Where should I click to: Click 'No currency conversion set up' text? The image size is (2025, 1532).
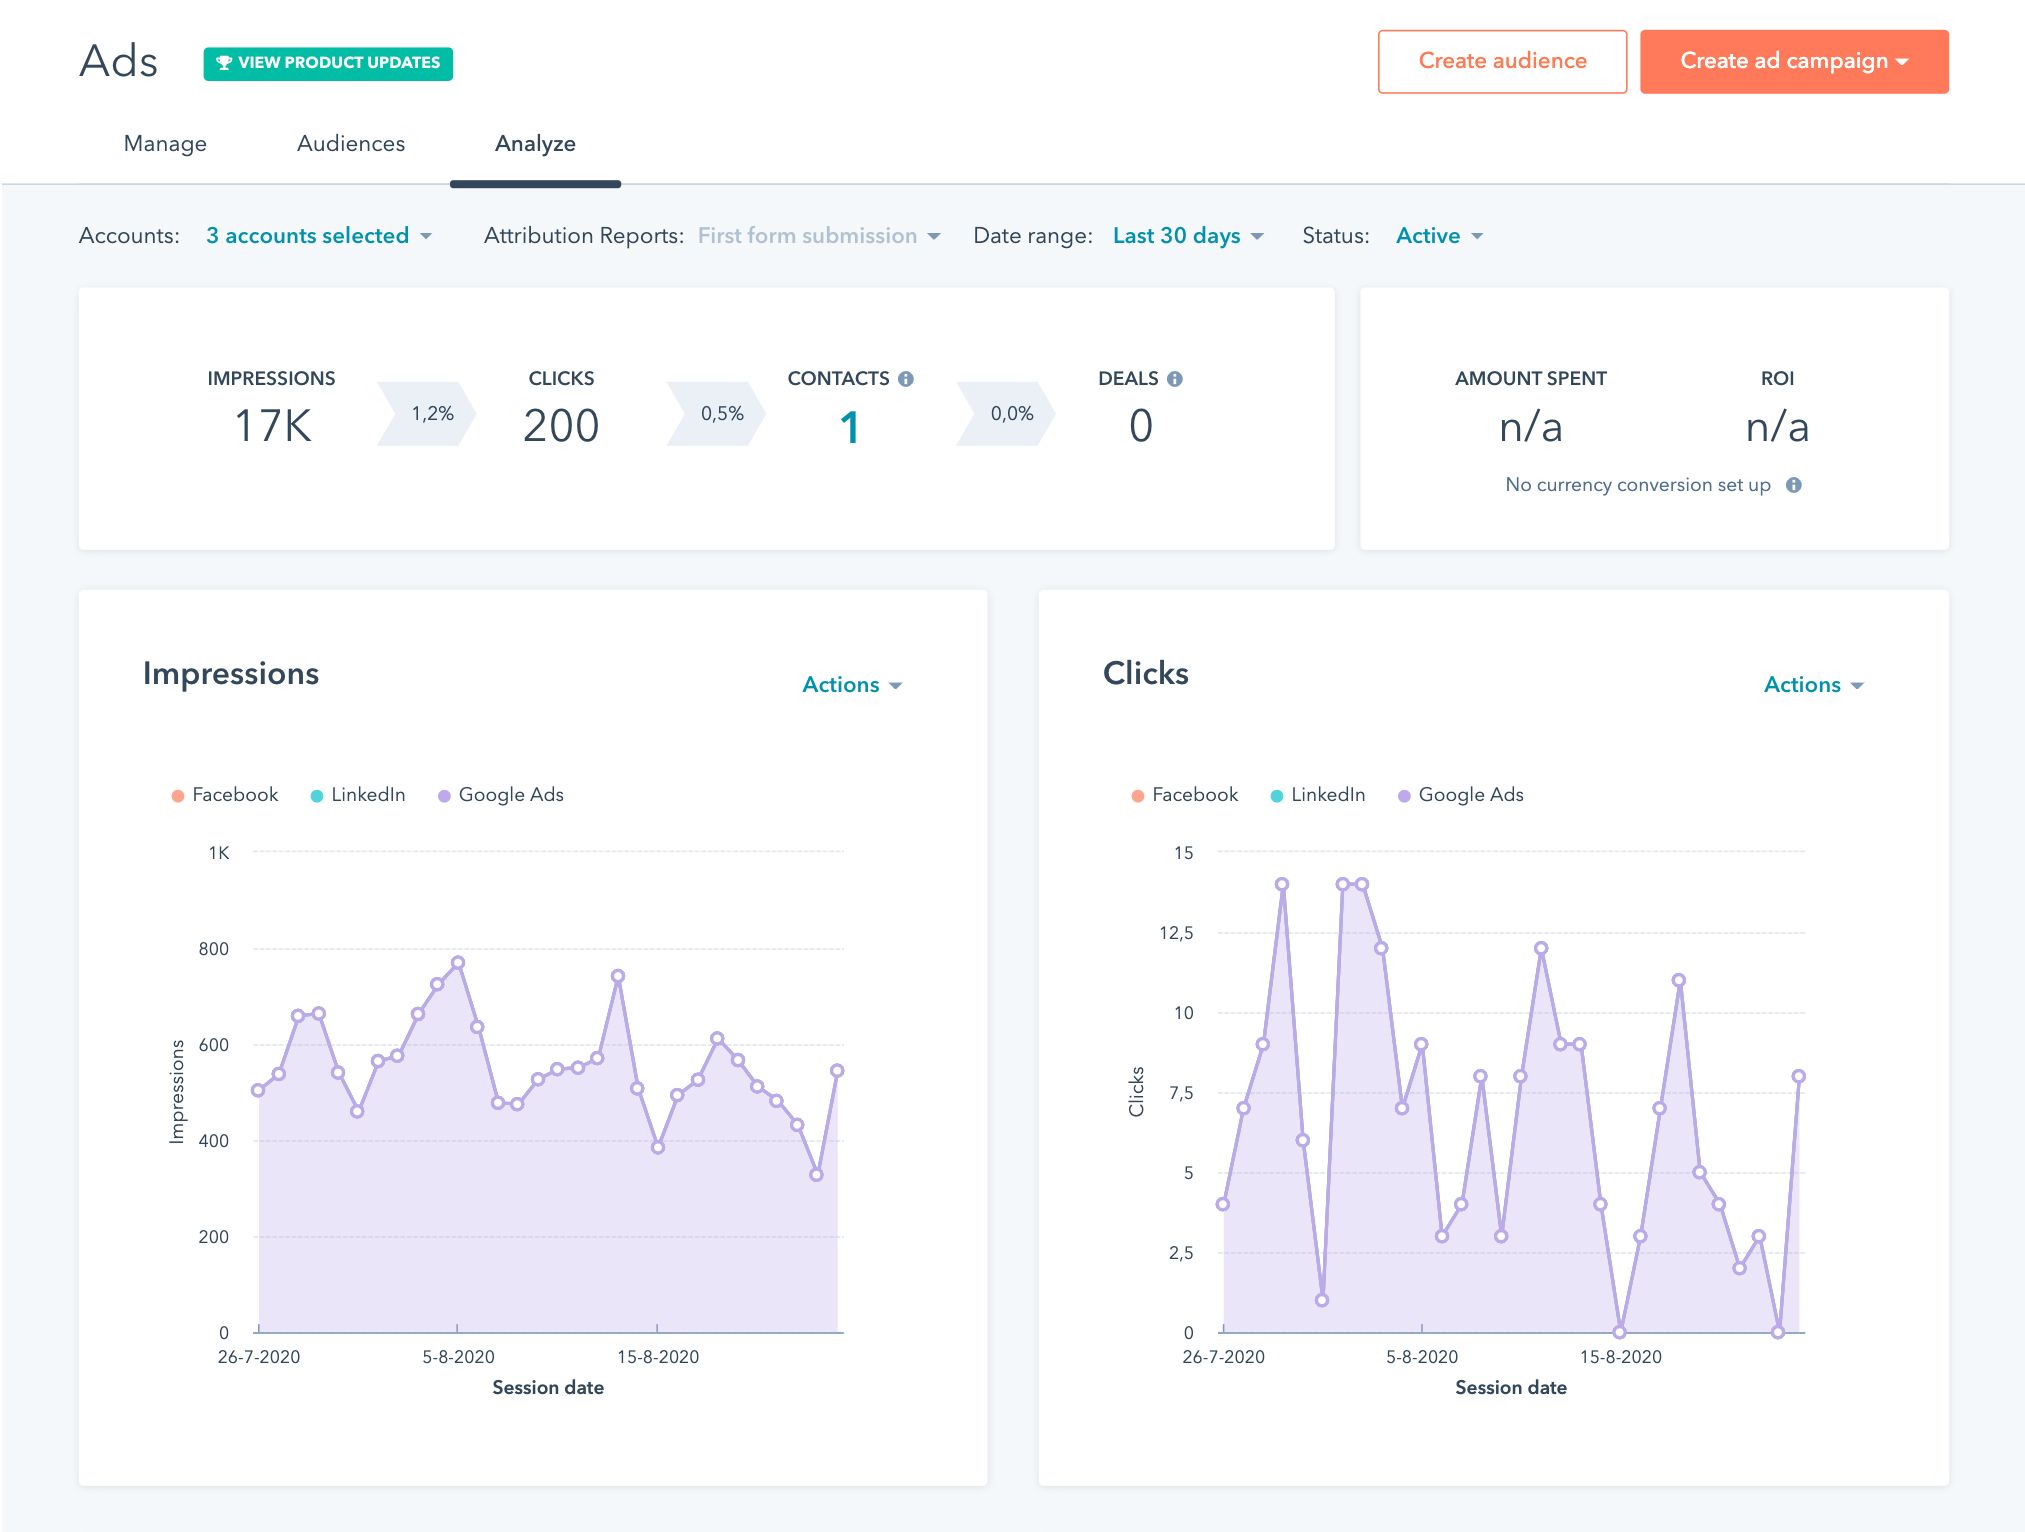[x=1638, y=485]
